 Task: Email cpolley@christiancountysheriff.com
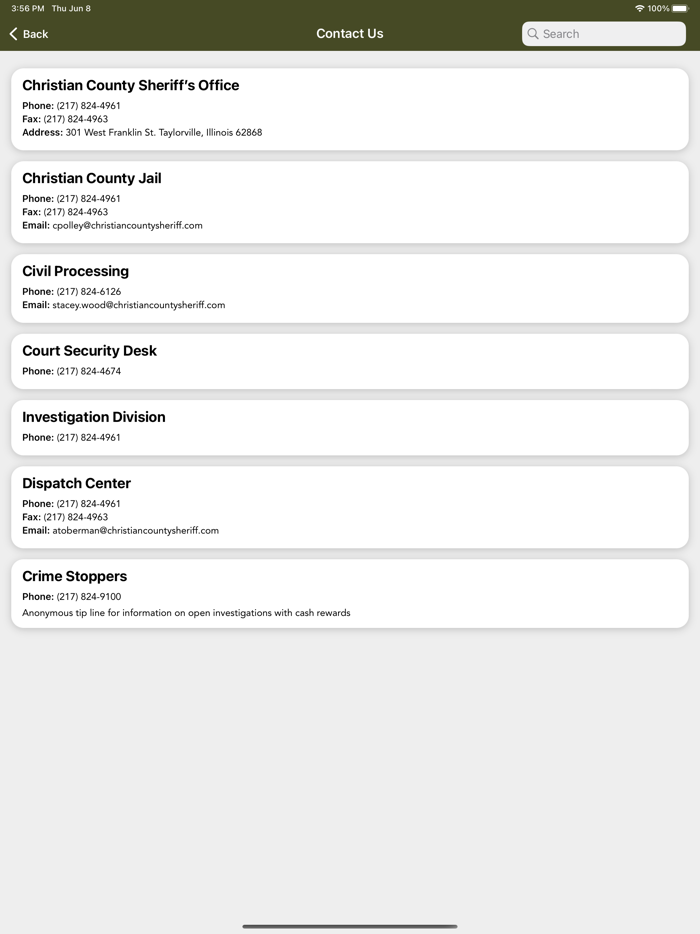(127, 225)
